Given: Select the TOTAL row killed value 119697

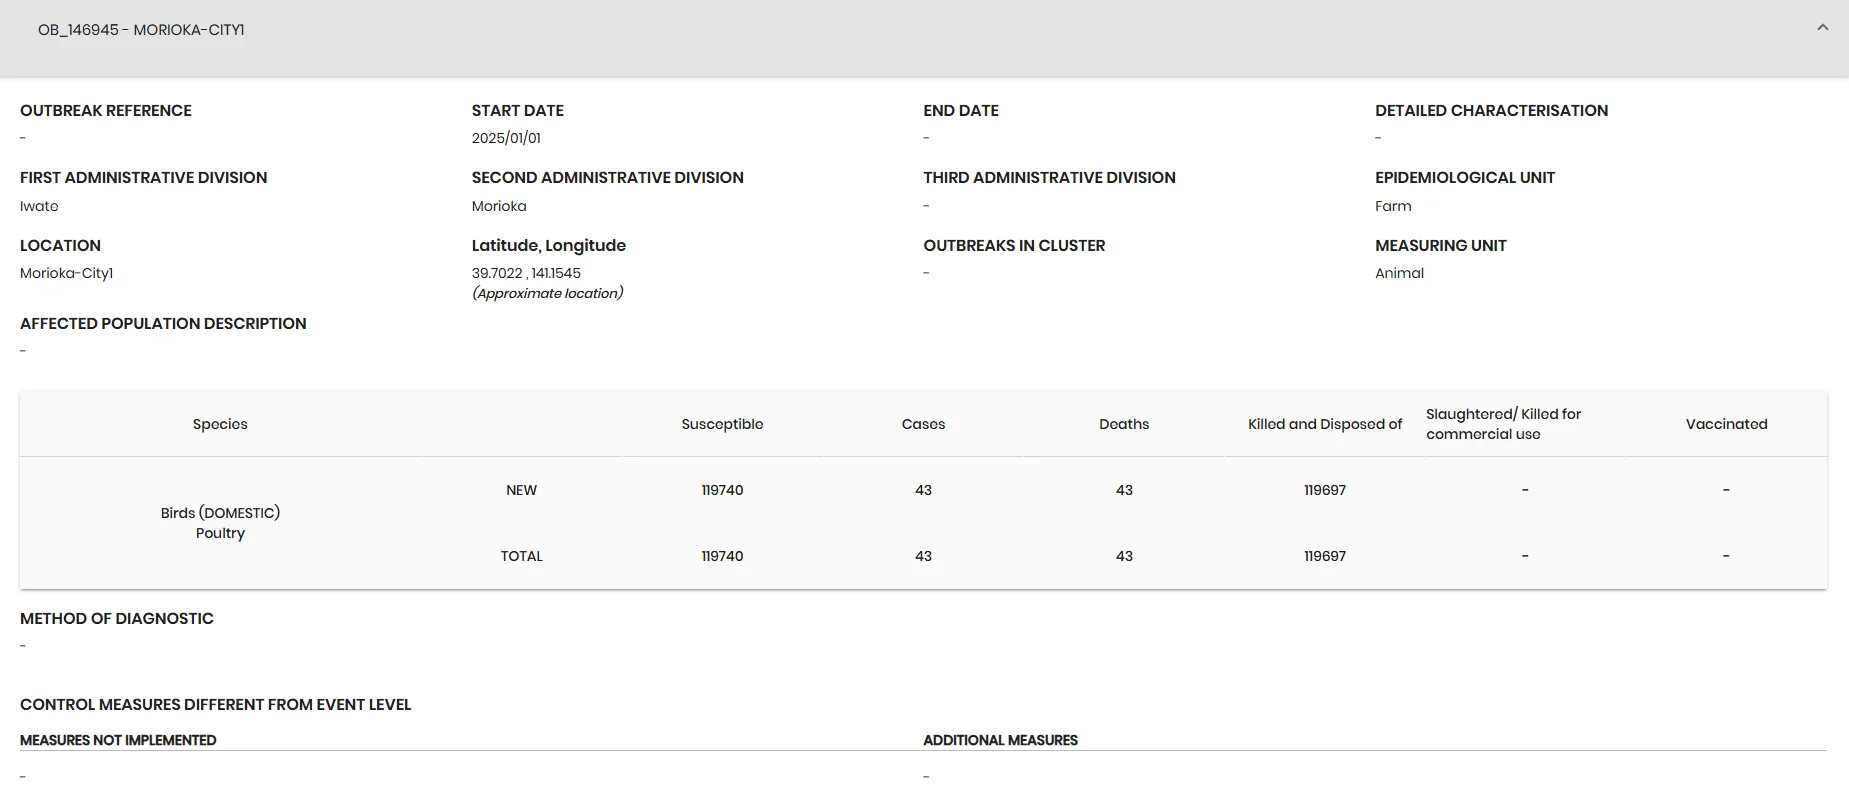Looking at the screenshot, I should 1325,556.
